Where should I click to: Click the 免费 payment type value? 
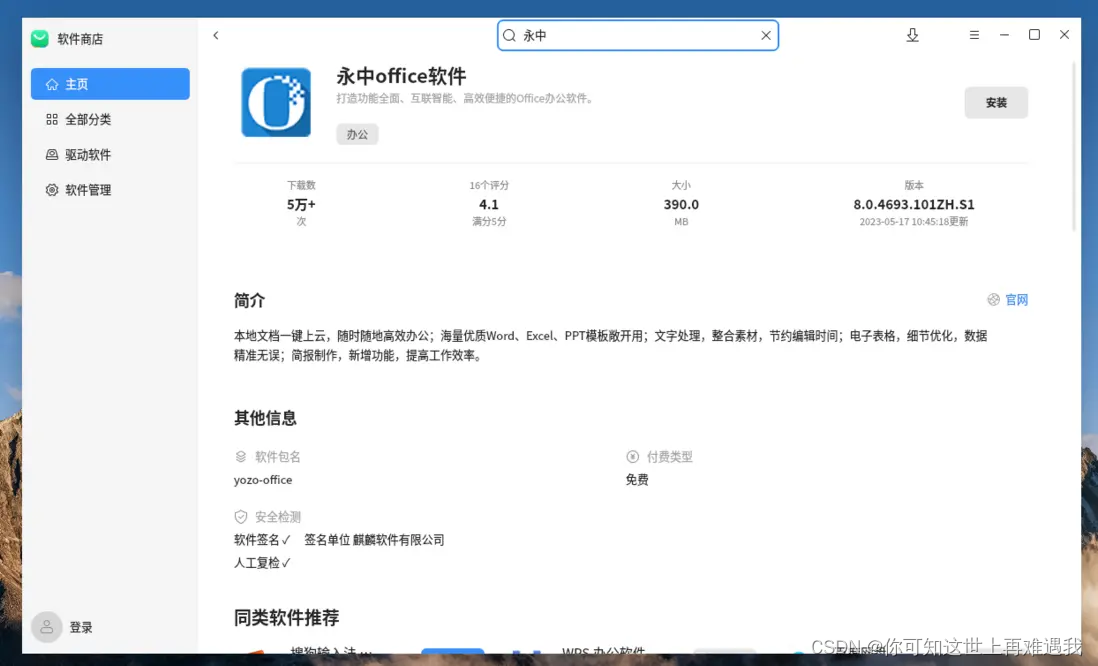637,480
